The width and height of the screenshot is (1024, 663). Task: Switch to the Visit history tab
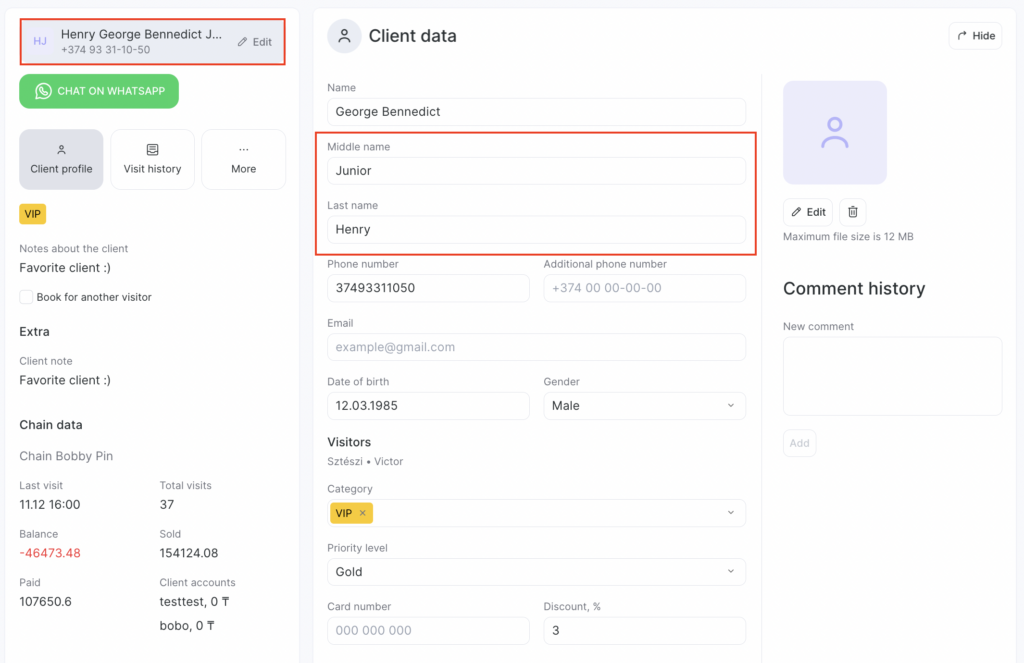[x=152, y=159]
